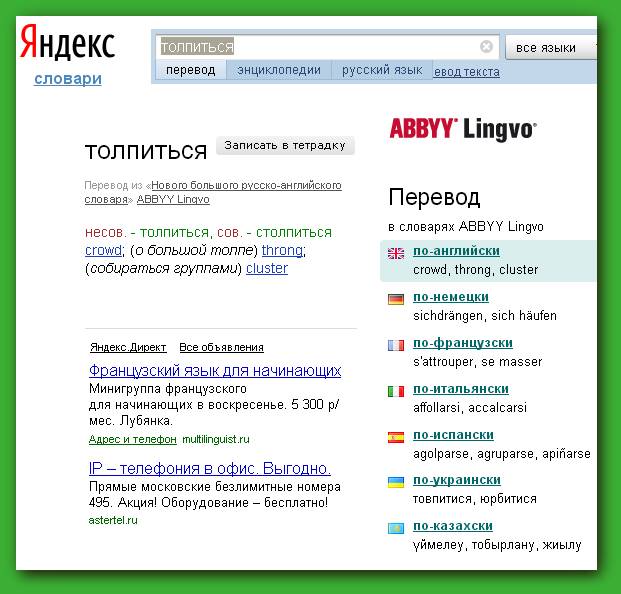Click the 'multilinguist.ru' ad address
The height and width of the screenshot is (594, 621).
(216, 439)
